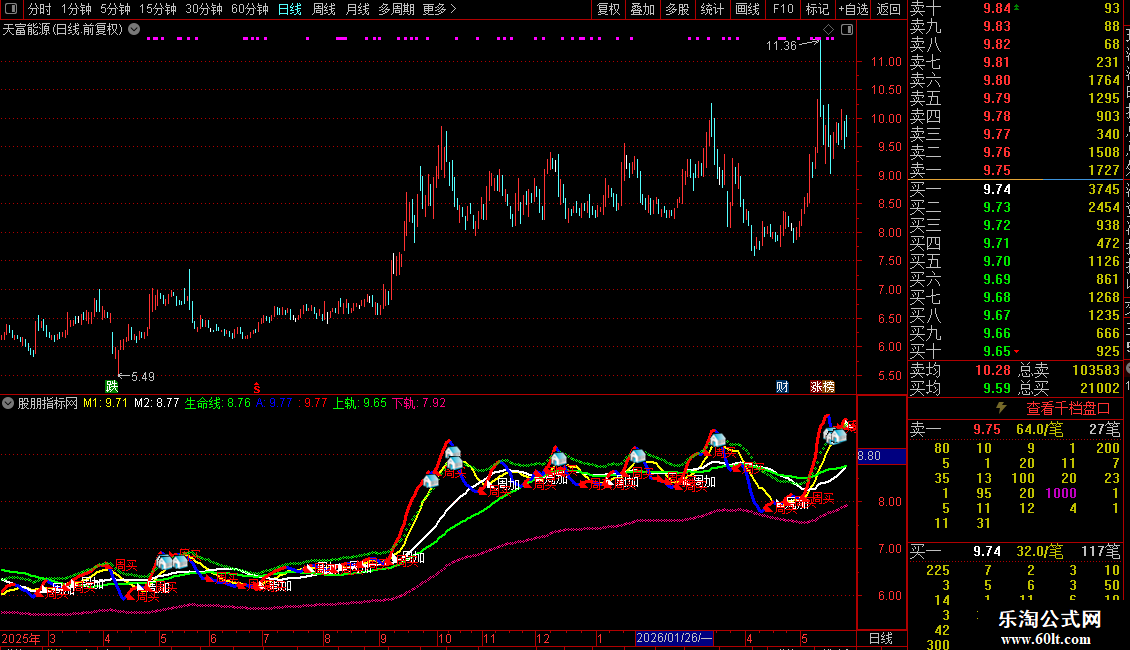
Task: Select the 30分钟 period
Action: (203, 9)
